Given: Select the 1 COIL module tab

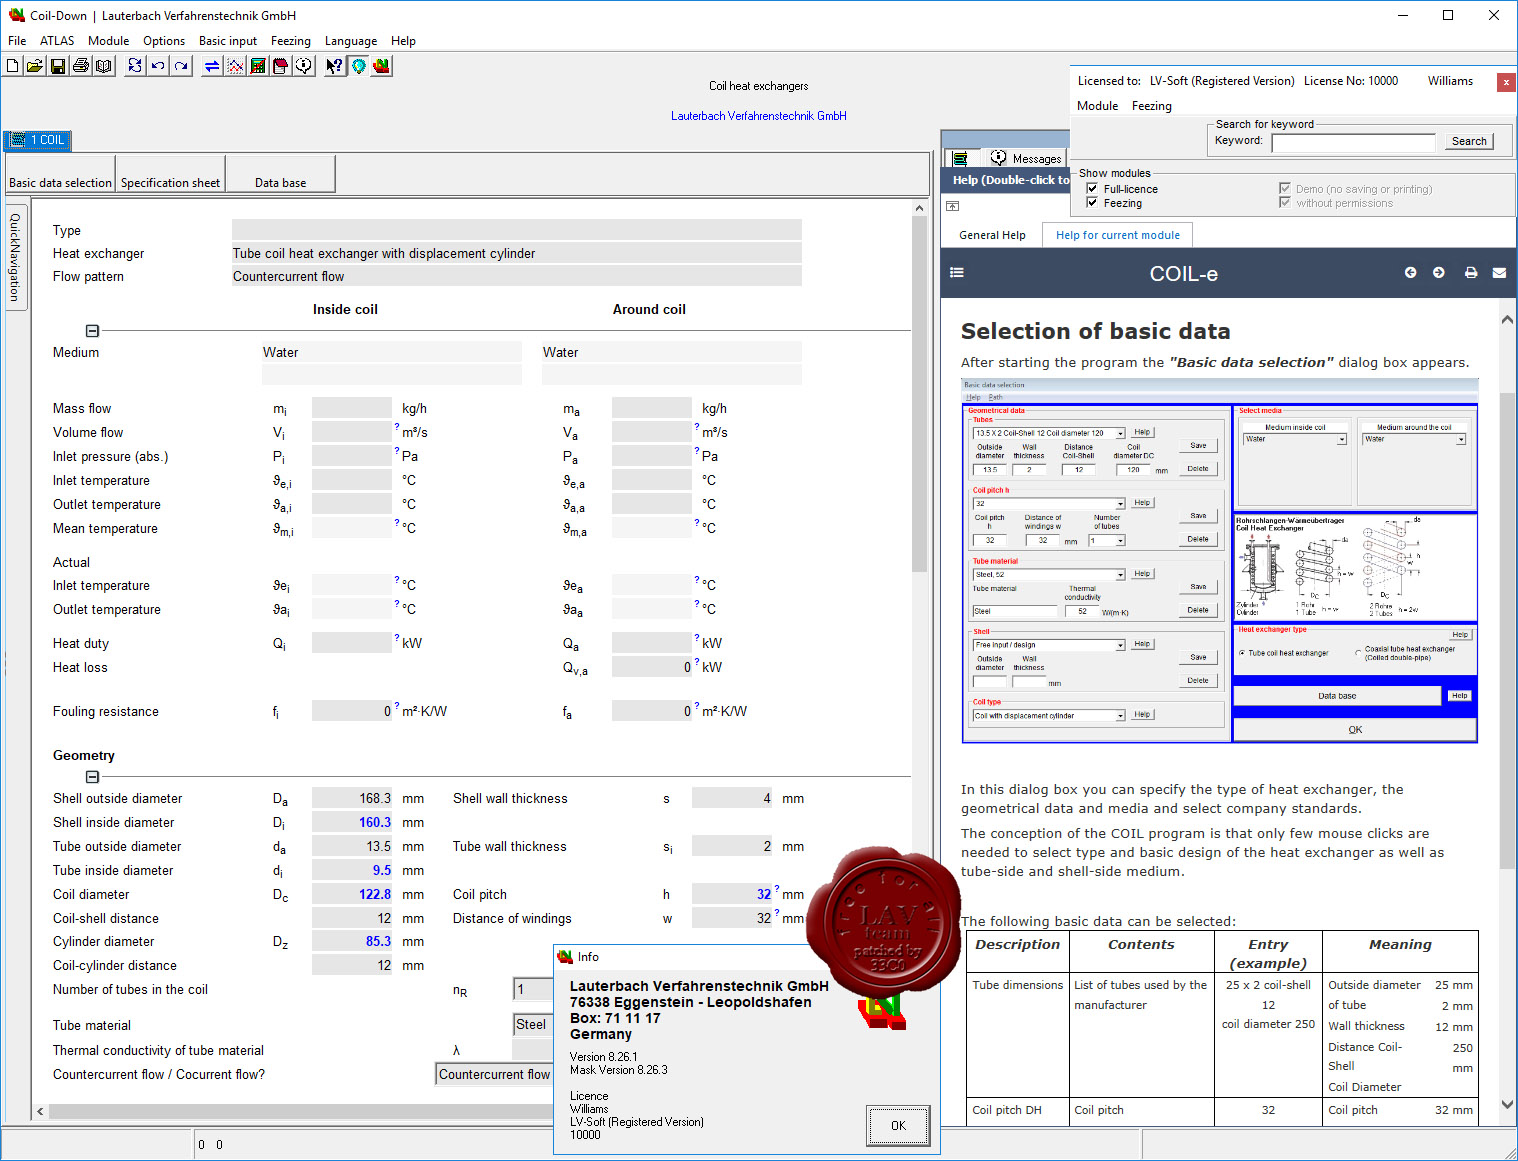Looking at the screenshot, I should point(37,140).
